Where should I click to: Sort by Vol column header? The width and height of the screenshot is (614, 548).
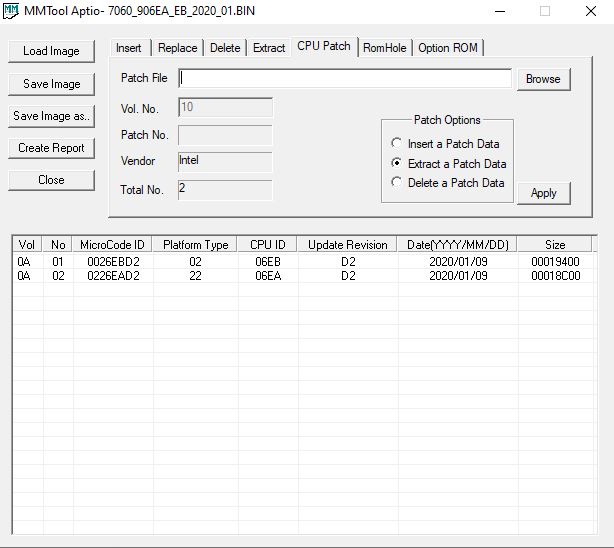tap(27, 245)
